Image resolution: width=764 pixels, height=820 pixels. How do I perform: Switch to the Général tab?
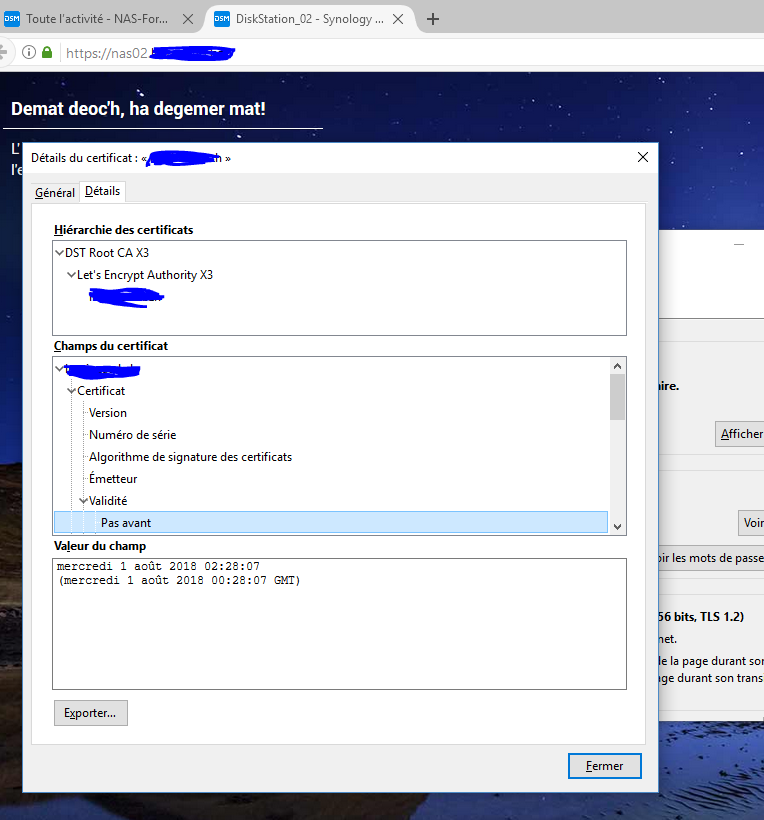(54, 192)
